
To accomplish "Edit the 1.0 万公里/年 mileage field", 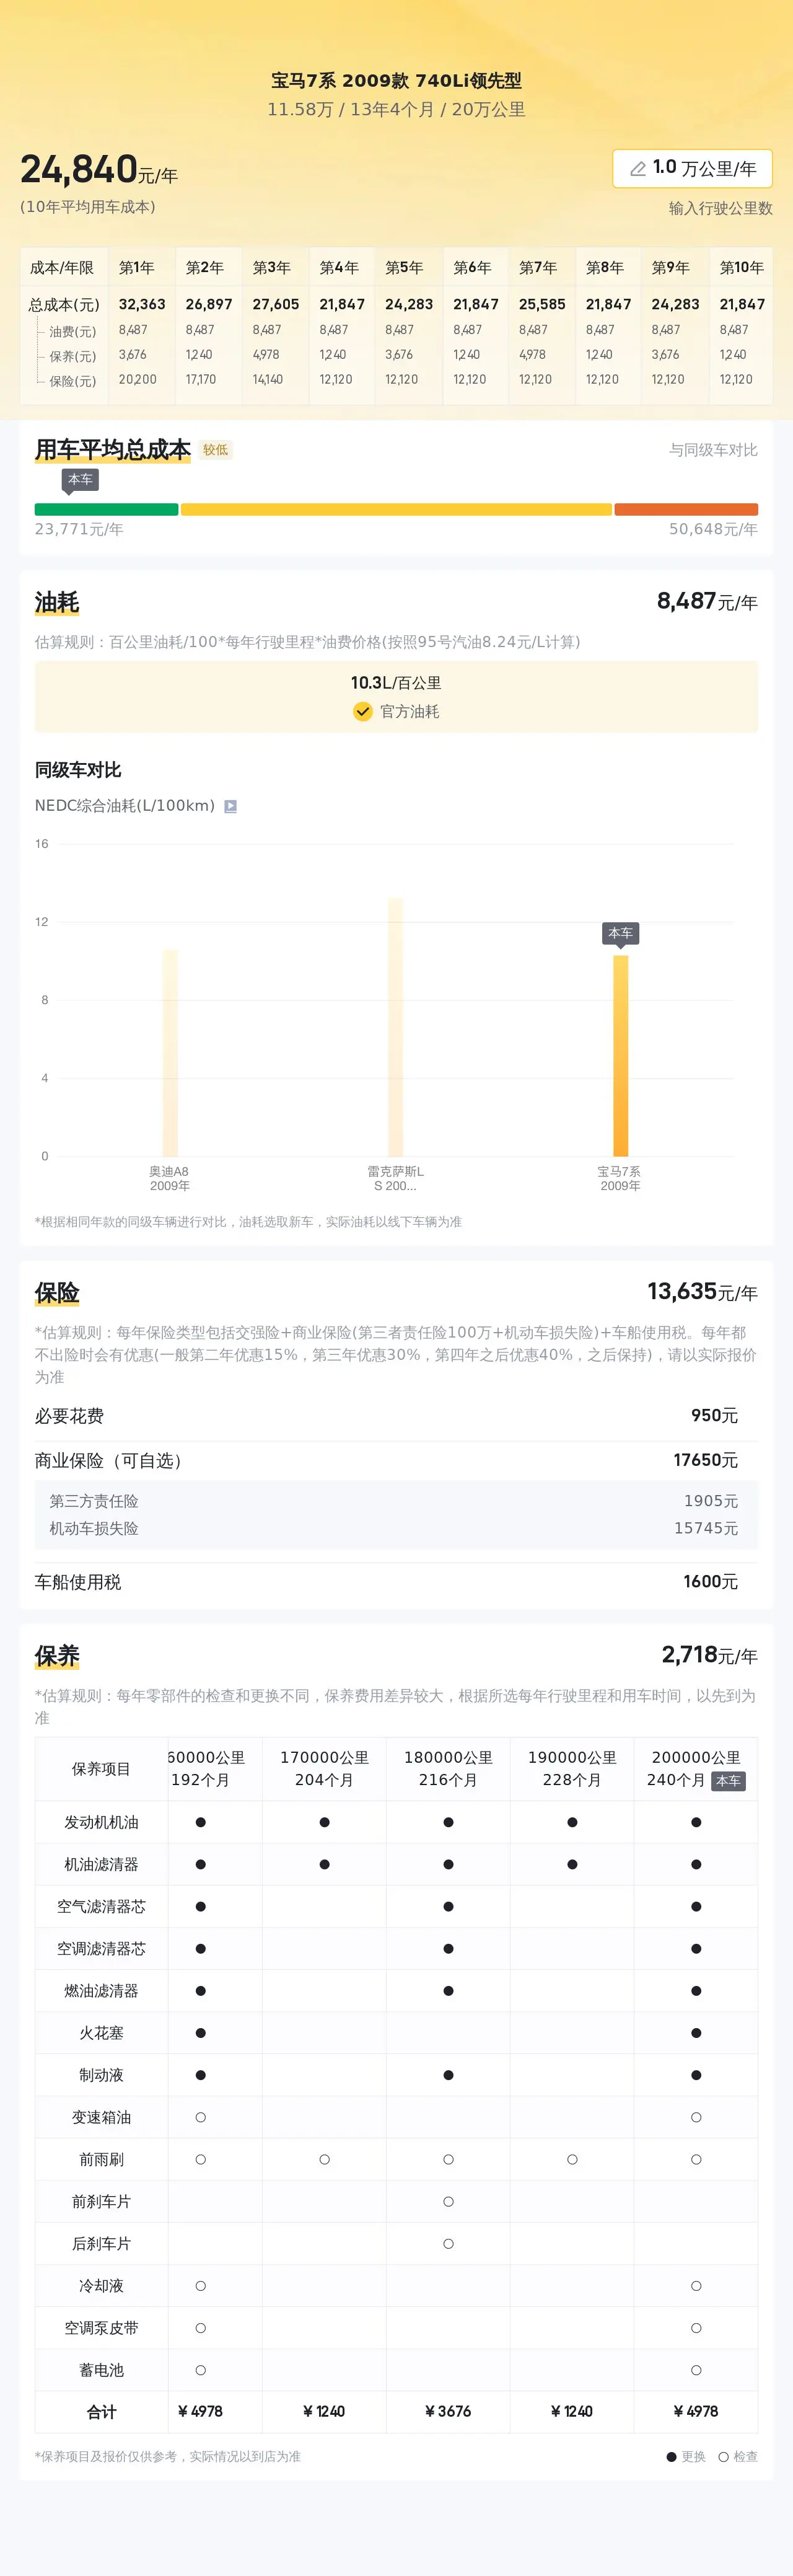I will (x=692, y=168).
